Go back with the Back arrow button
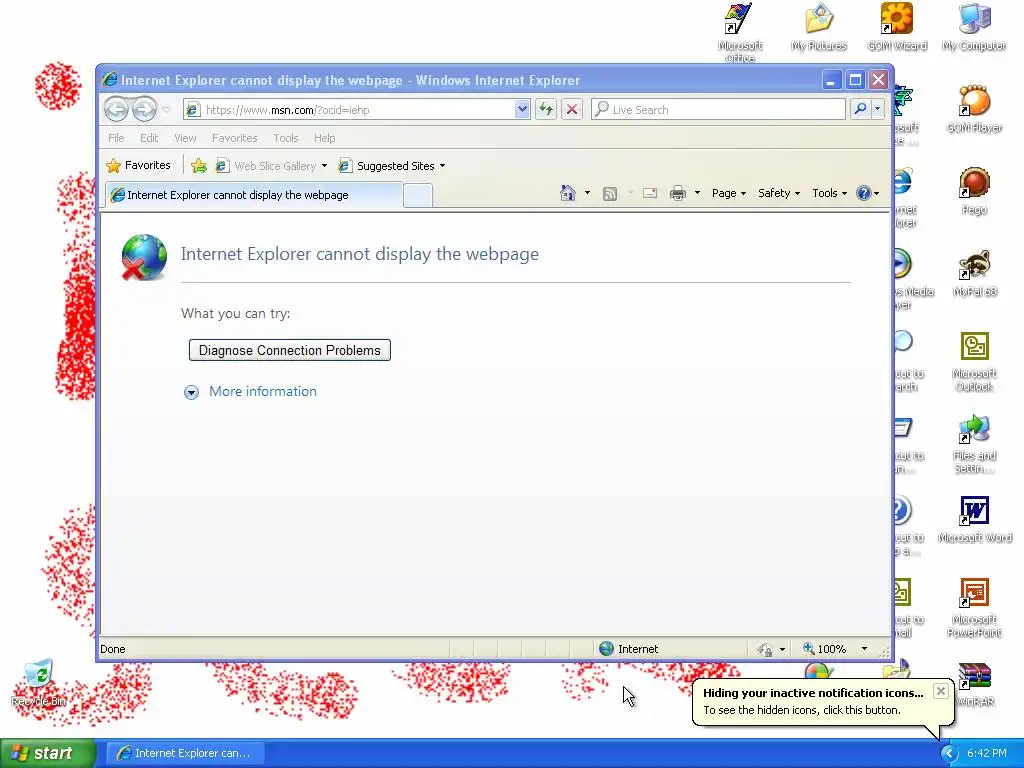This screenshot has height=768, width=1024. click(116, 109)
